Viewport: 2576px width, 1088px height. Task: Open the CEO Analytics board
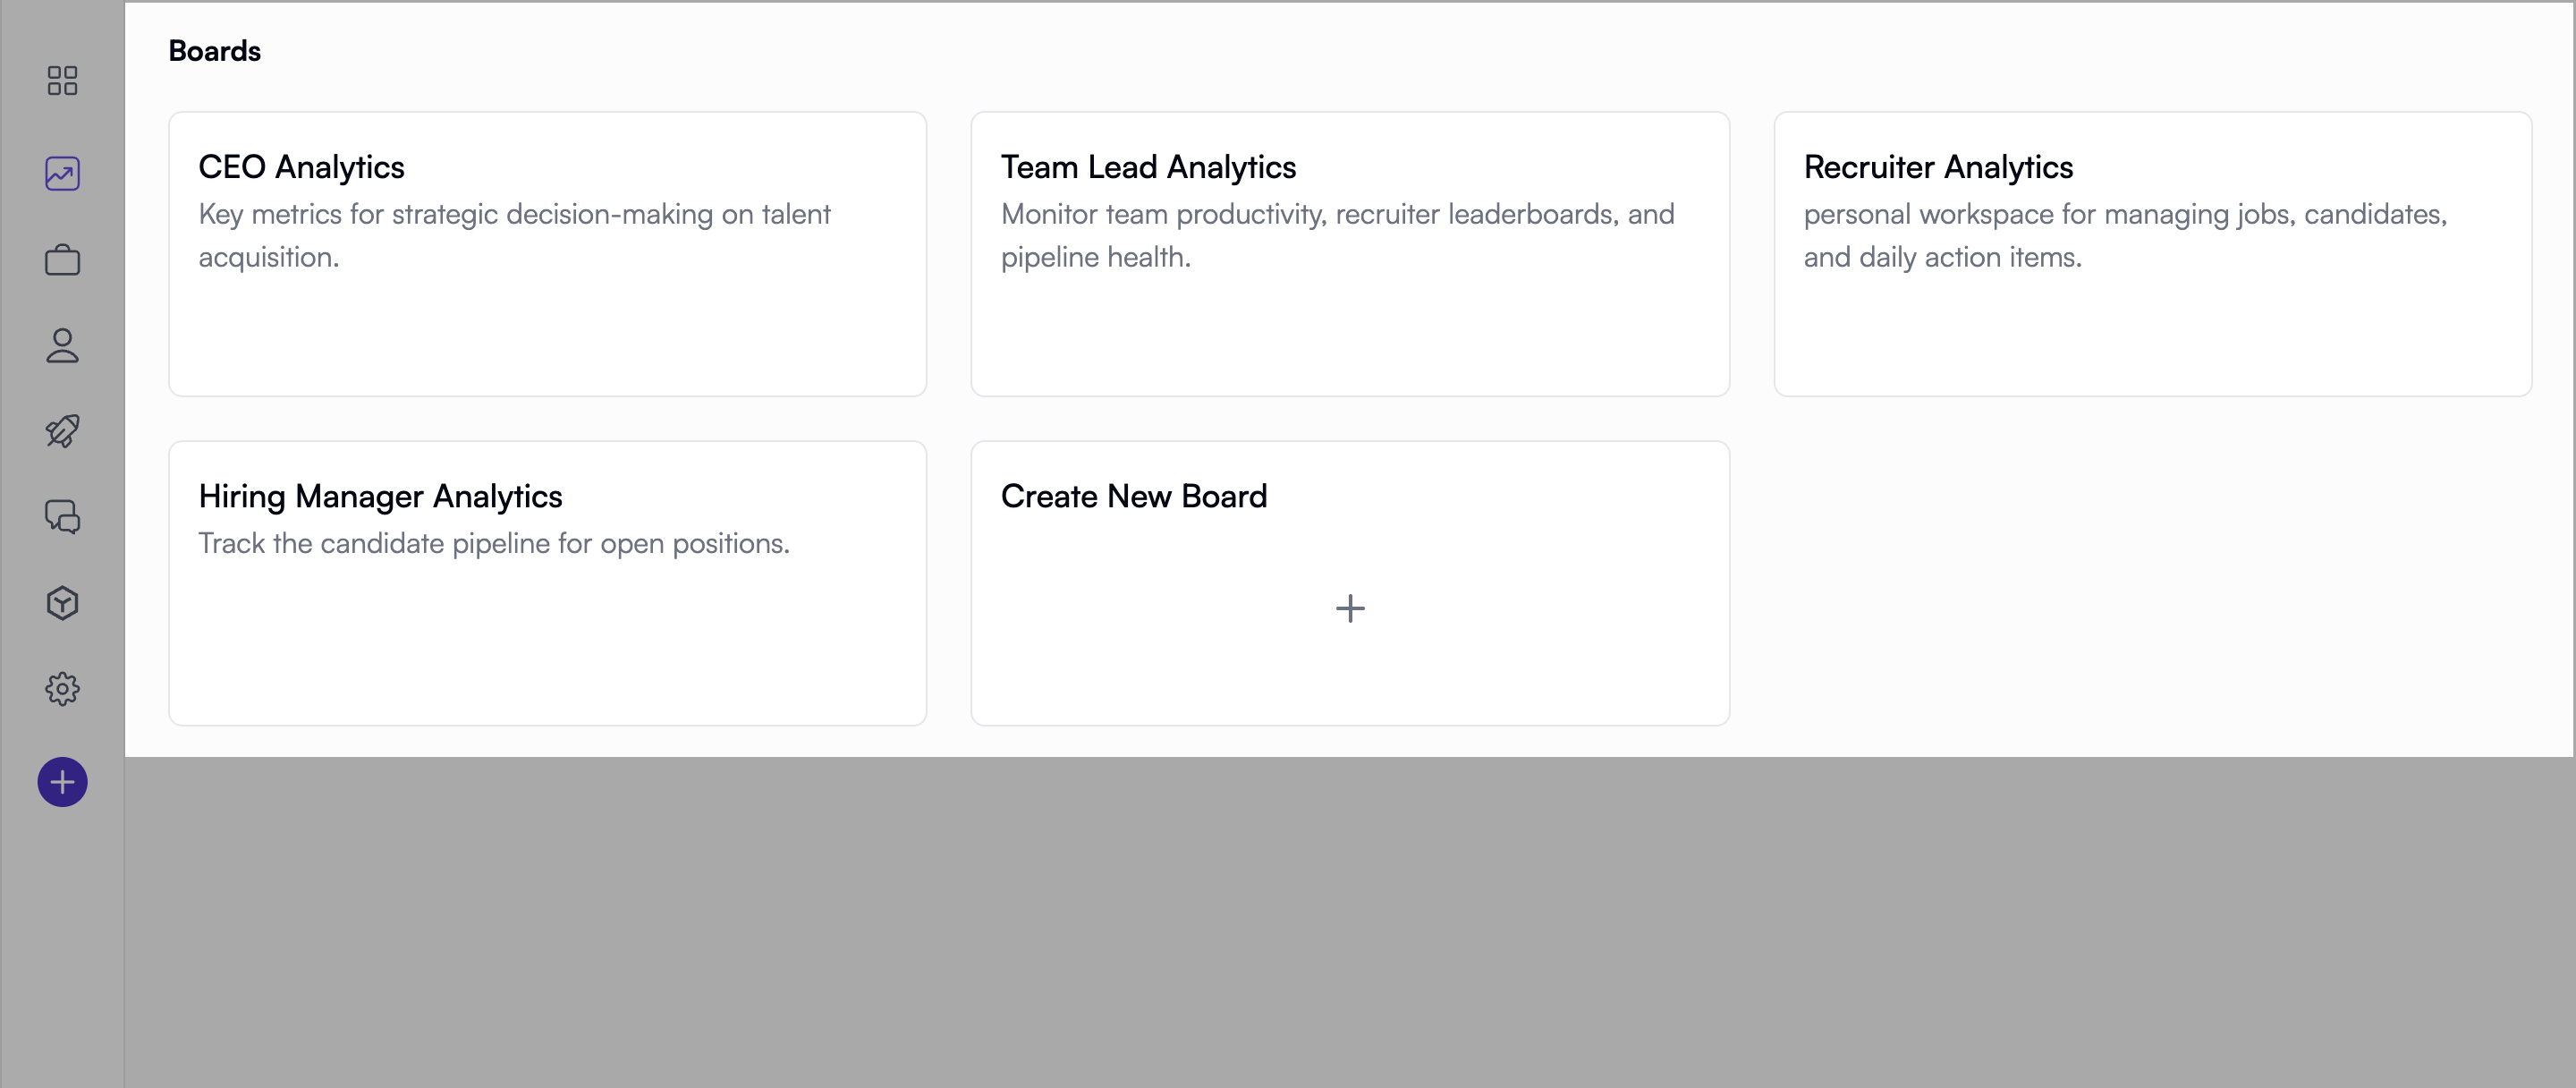point(547,254)
